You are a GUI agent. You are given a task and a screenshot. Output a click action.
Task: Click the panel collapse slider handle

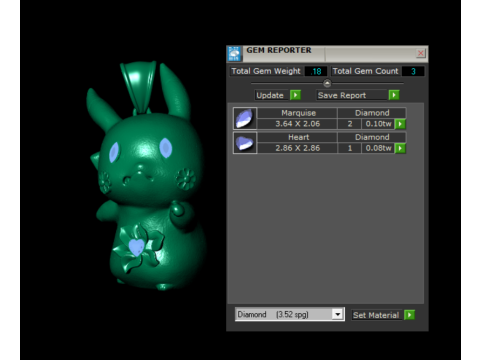pos(327,83)
